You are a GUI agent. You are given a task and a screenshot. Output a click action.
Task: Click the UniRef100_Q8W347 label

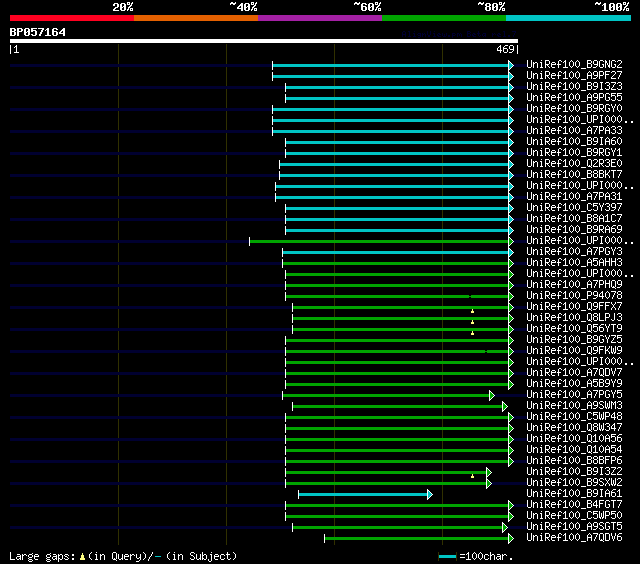[574, 428]
